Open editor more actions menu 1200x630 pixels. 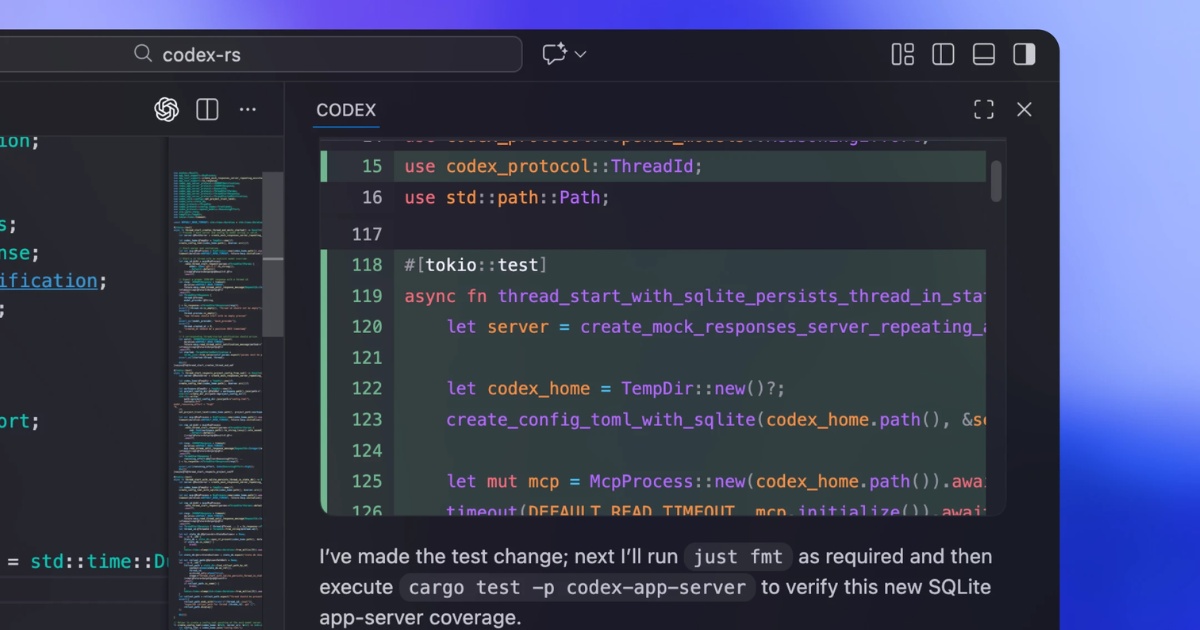[x=248, y=110]
